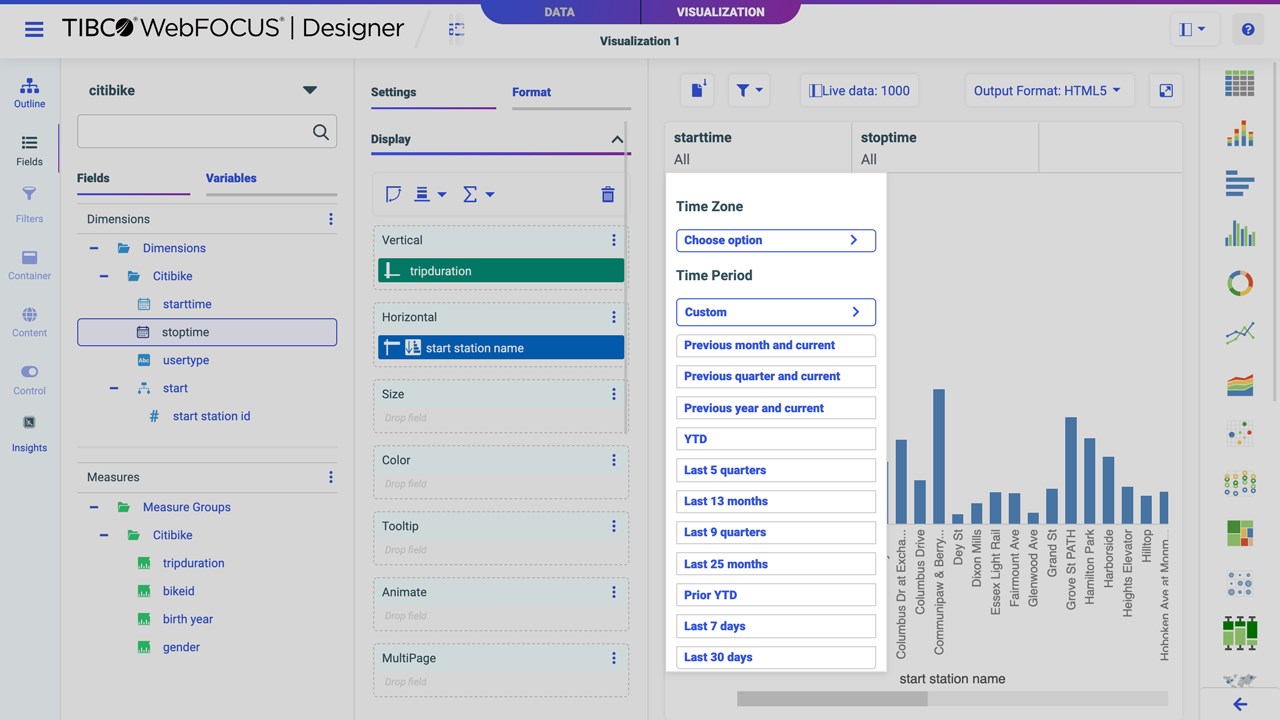Click the new page icon in canvas toolbar
1280x720 pixels.
click(x=698, y=90)
